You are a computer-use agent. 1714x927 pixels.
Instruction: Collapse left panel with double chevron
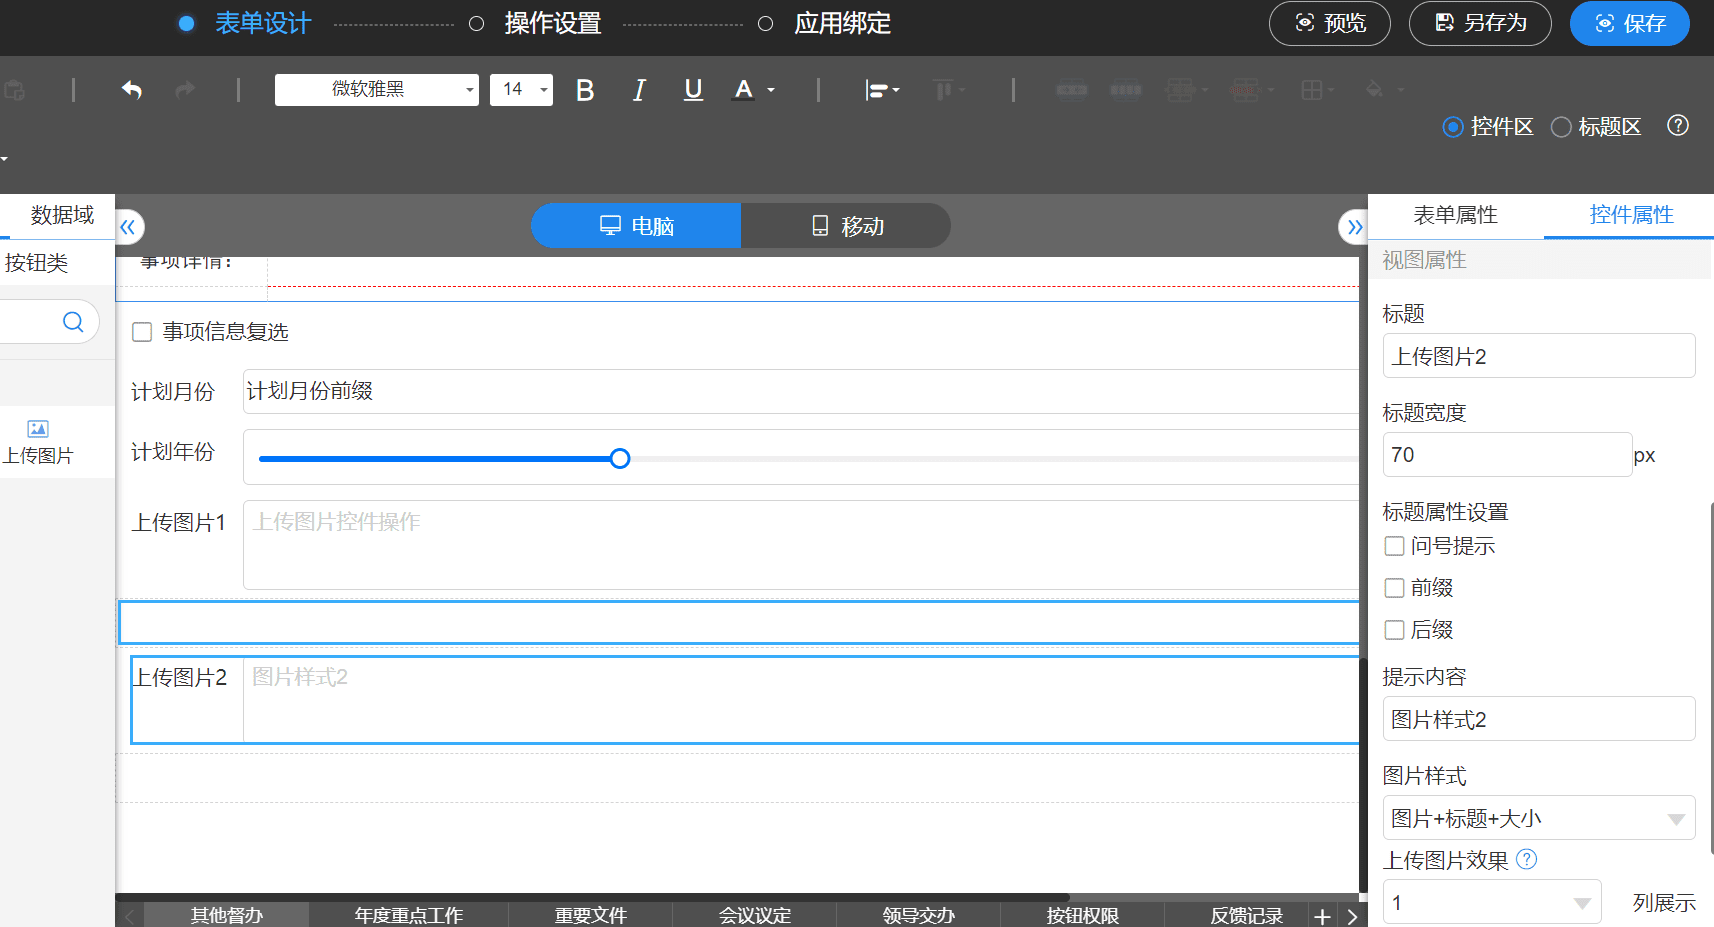coord(129,227)
